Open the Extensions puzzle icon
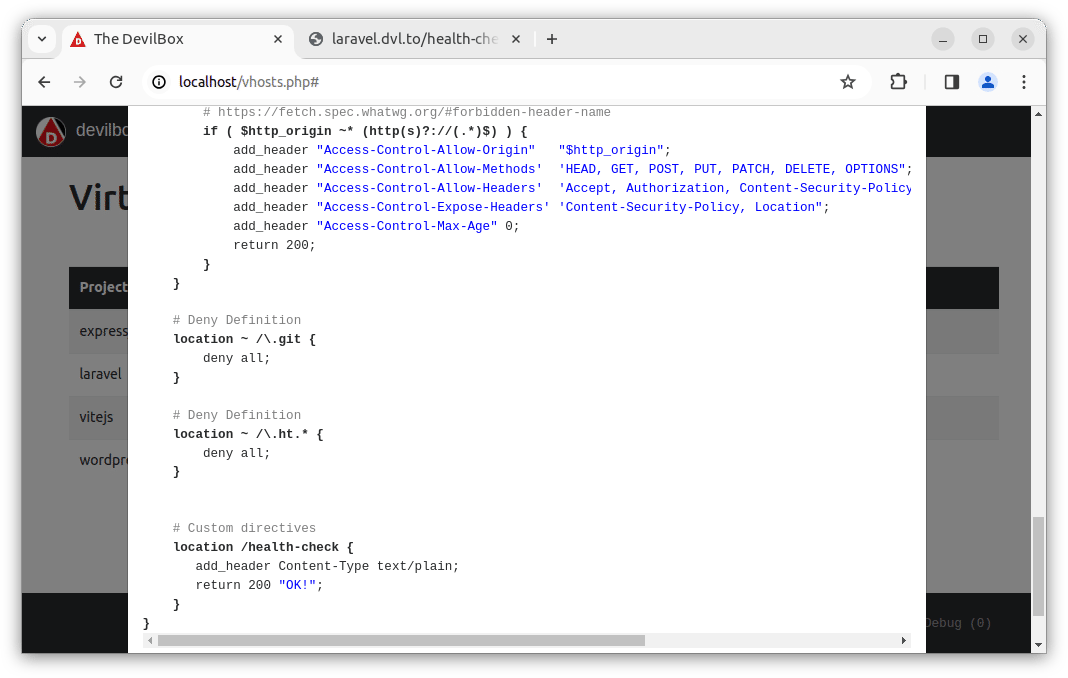This screenshot has height=678, width=1068. tap(899, 82)
